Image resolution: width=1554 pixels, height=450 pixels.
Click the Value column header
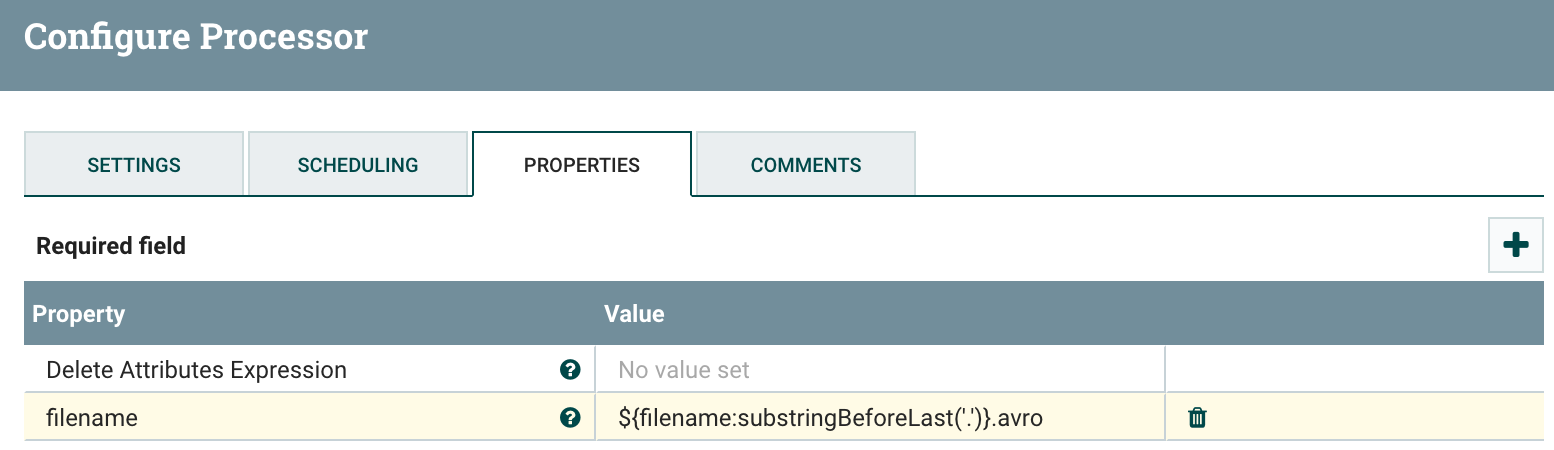pyautogui.click(x=634, y=314)
